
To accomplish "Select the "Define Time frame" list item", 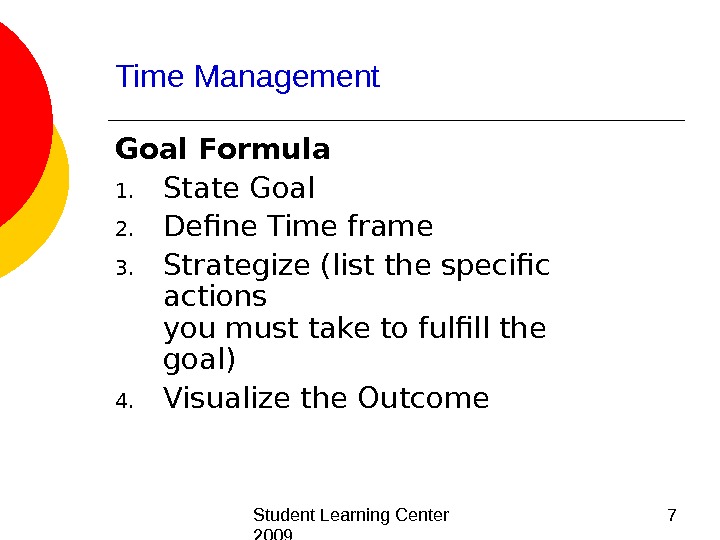I will [x=297, y=227].
